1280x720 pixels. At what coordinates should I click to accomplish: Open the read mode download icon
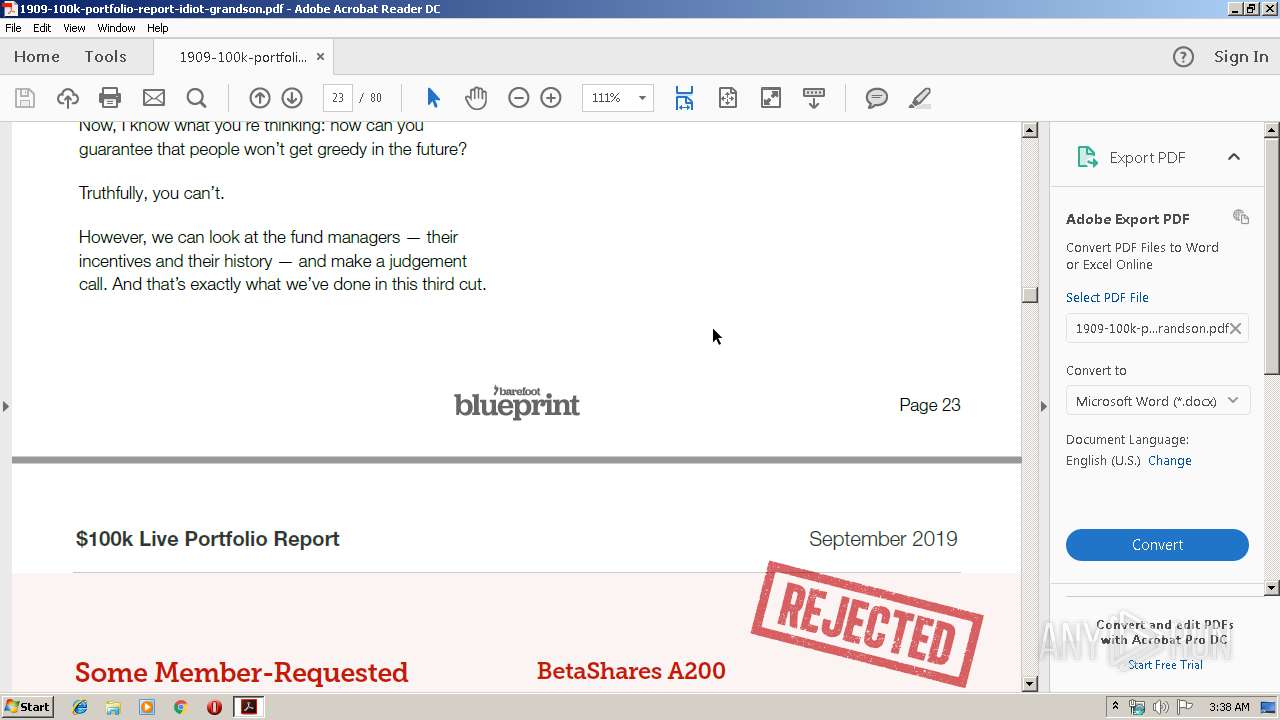[x=814, y=98]
